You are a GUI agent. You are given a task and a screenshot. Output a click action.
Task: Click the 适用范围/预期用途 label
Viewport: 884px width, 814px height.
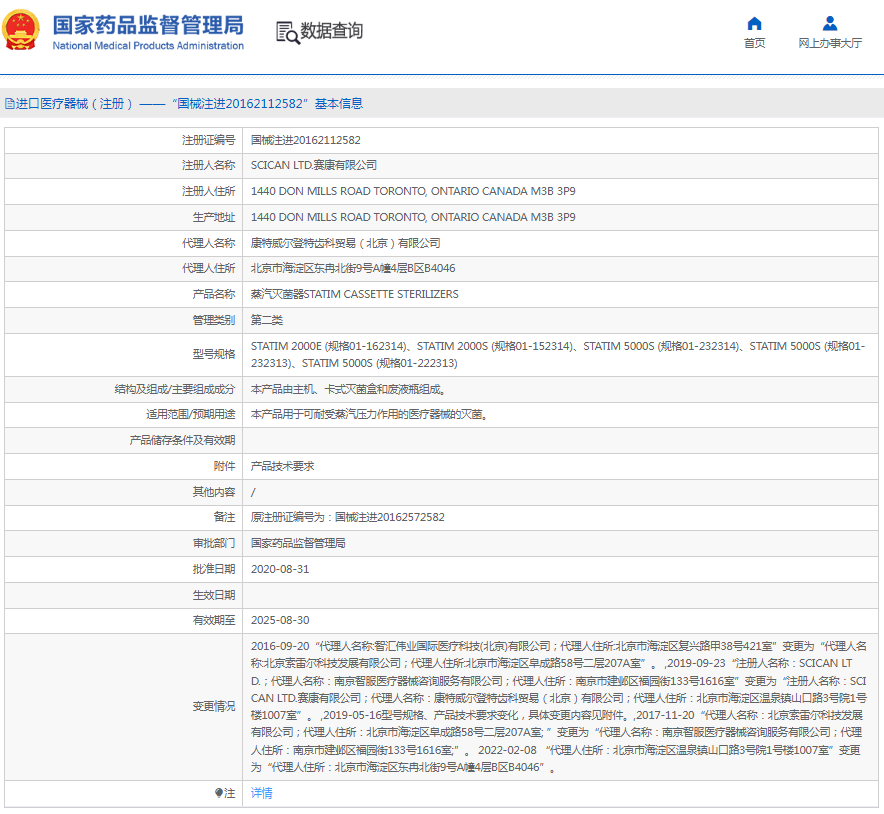[x=191, y=414]
